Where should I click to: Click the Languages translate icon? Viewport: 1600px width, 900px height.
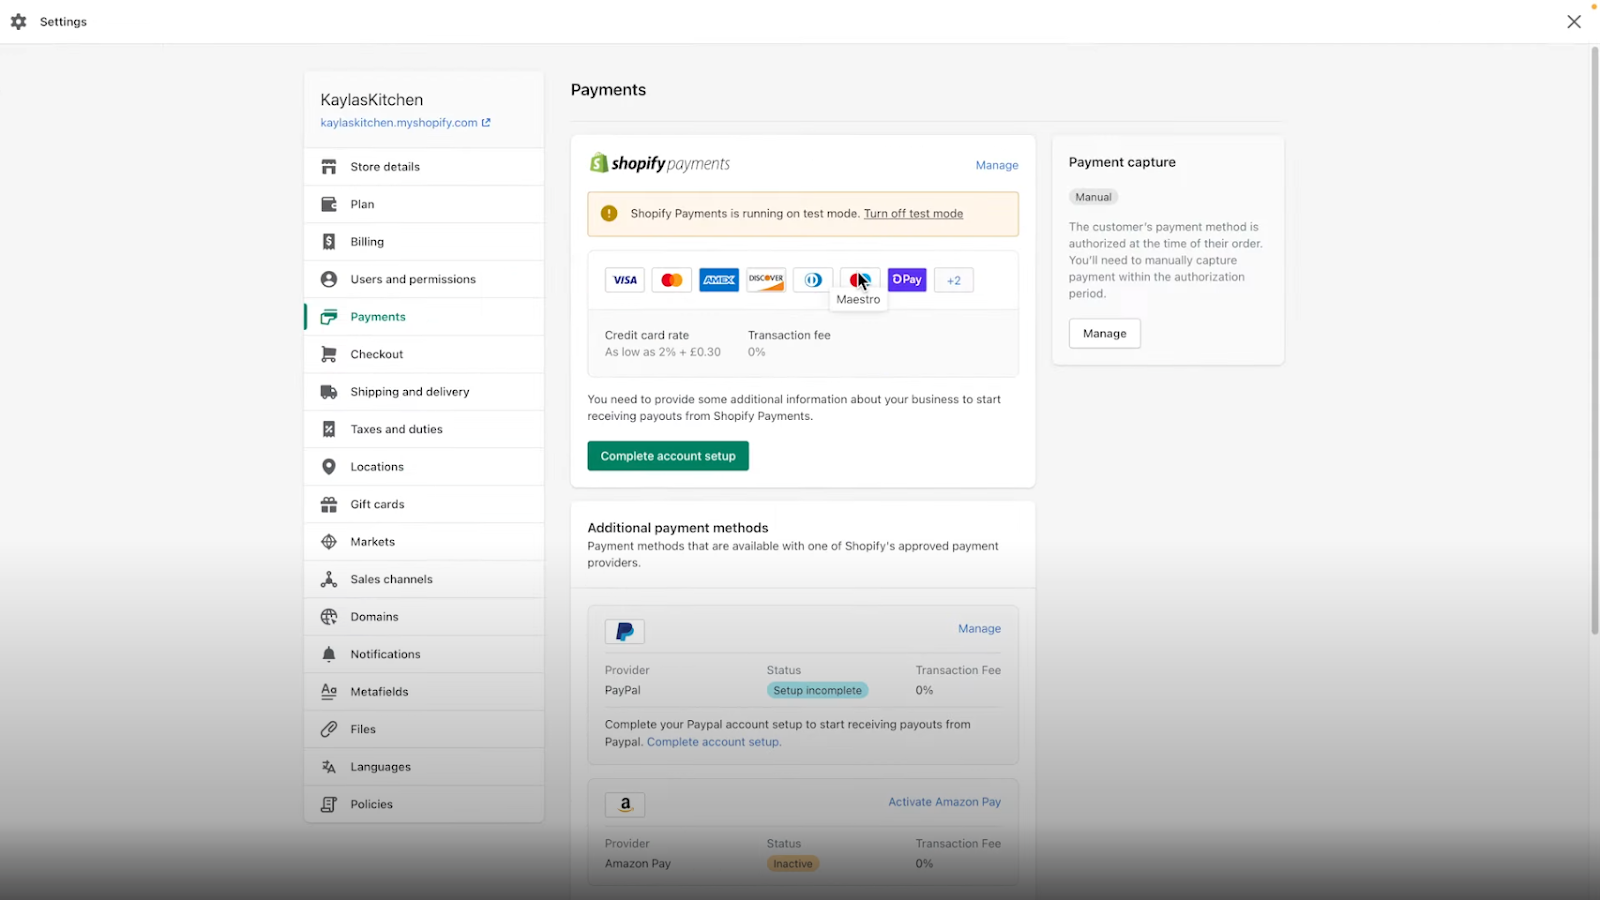(329, 767)
